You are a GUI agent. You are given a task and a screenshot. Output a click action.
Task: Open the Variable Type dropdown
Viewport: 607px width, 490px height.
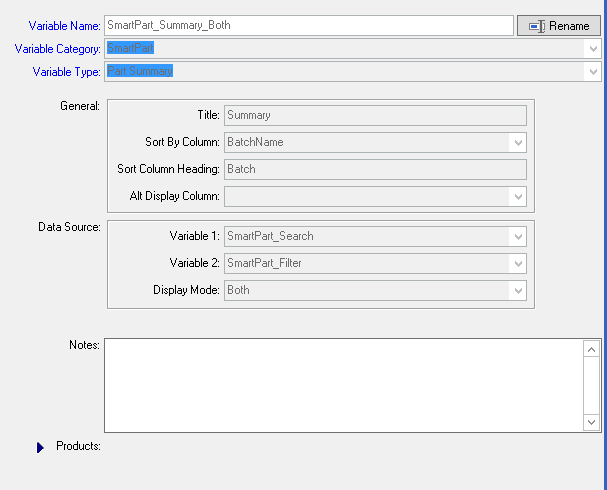coord(593,72)
